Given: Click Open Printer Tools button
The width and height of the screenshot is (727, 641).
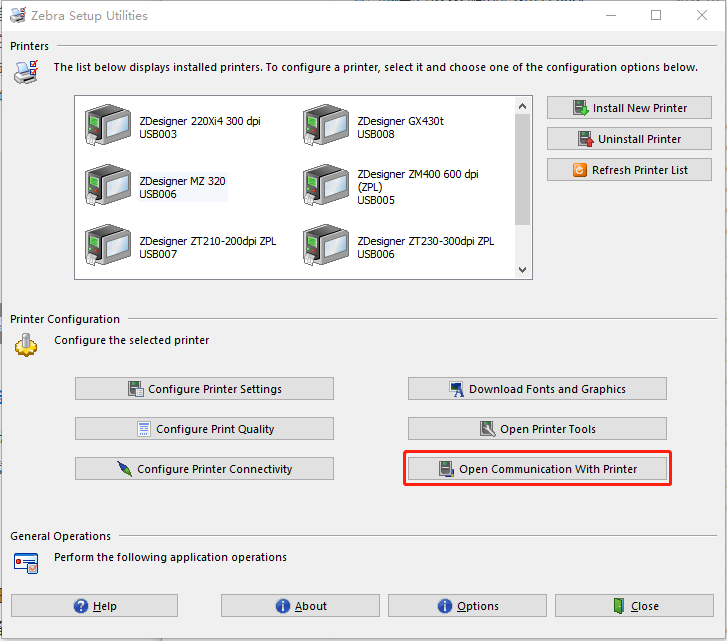Looking at the screenshot, I should [537, 429].
